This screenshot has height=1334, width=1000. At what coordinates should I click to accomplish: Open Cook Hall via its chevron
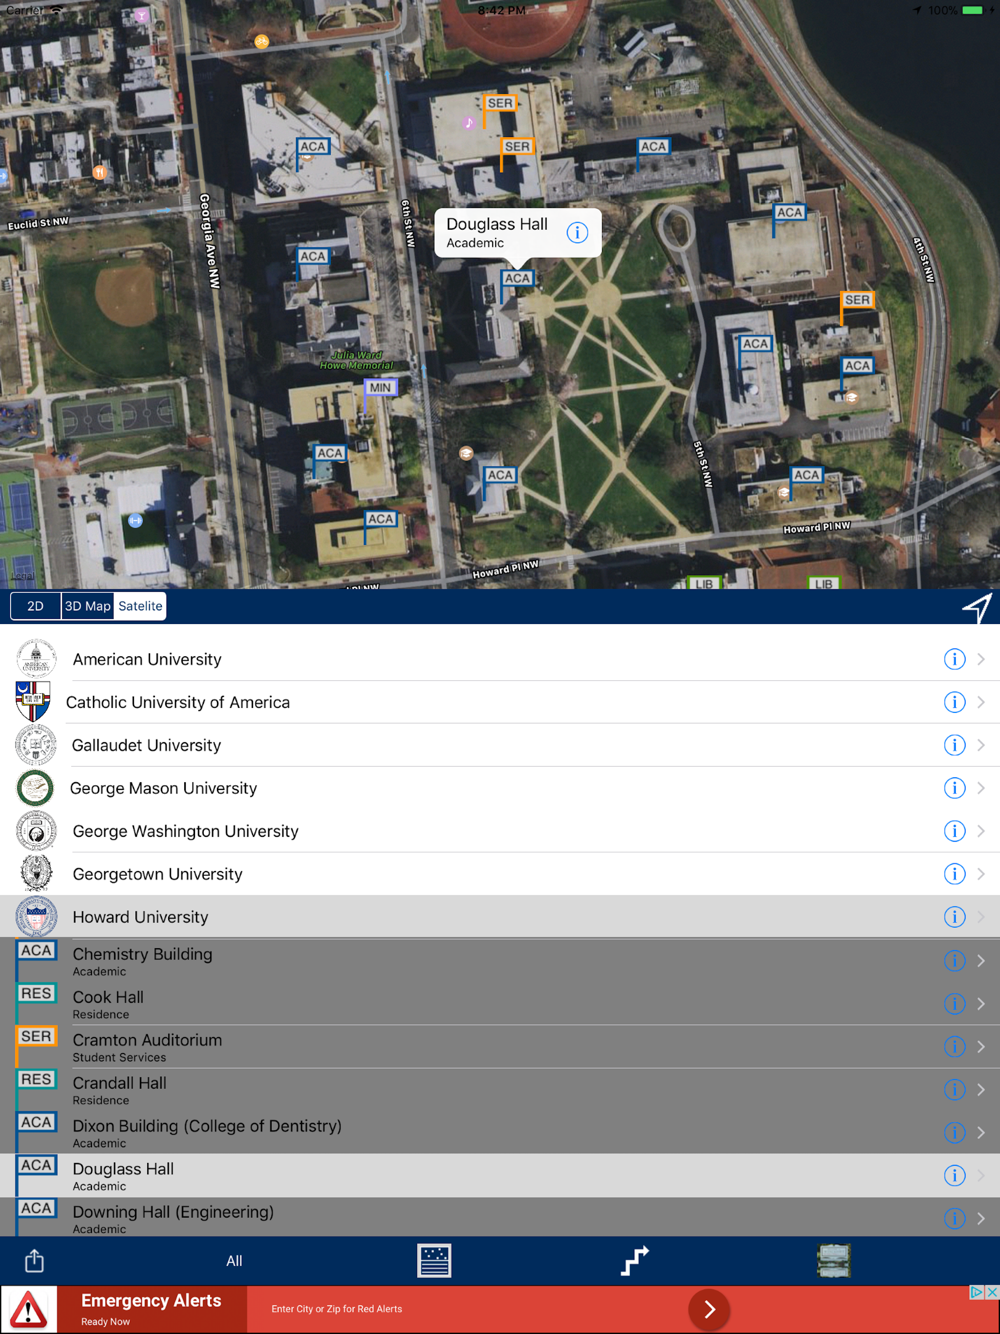[x=981, y=1003]
